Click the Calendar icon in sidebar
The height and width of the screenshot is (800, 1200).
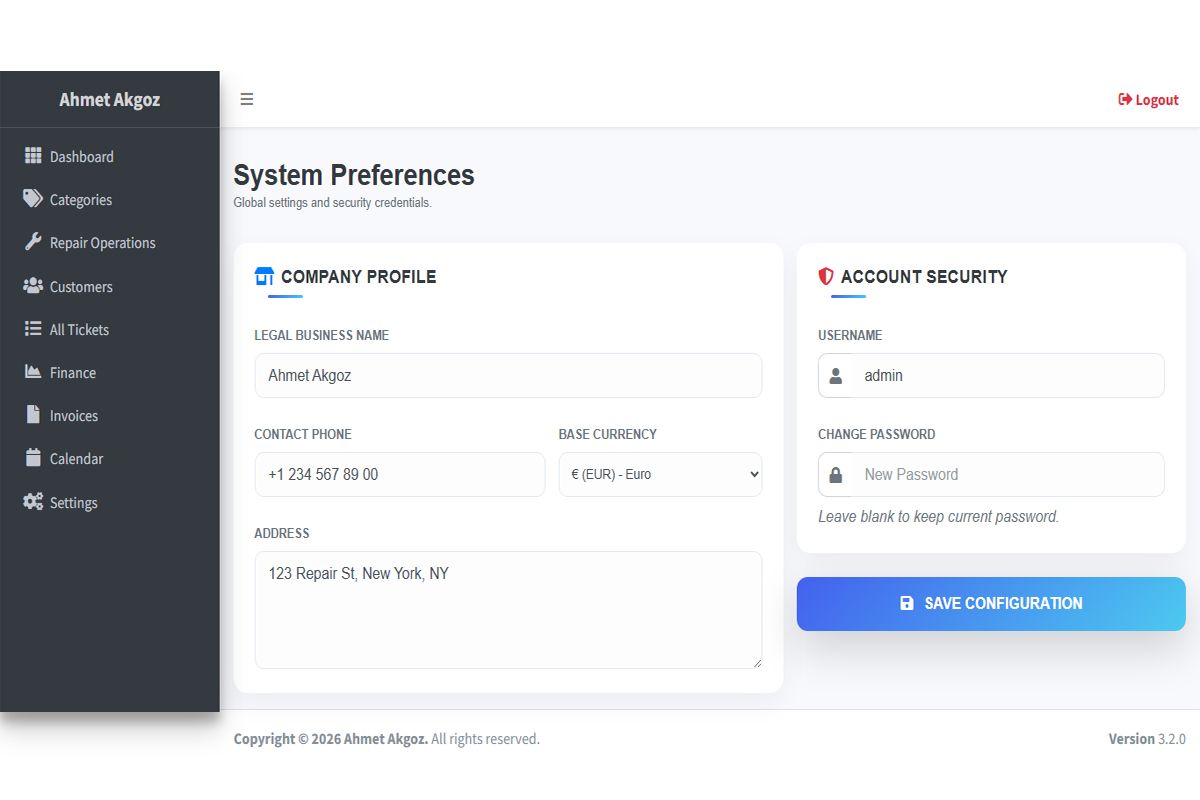click(x=33, y=458)
